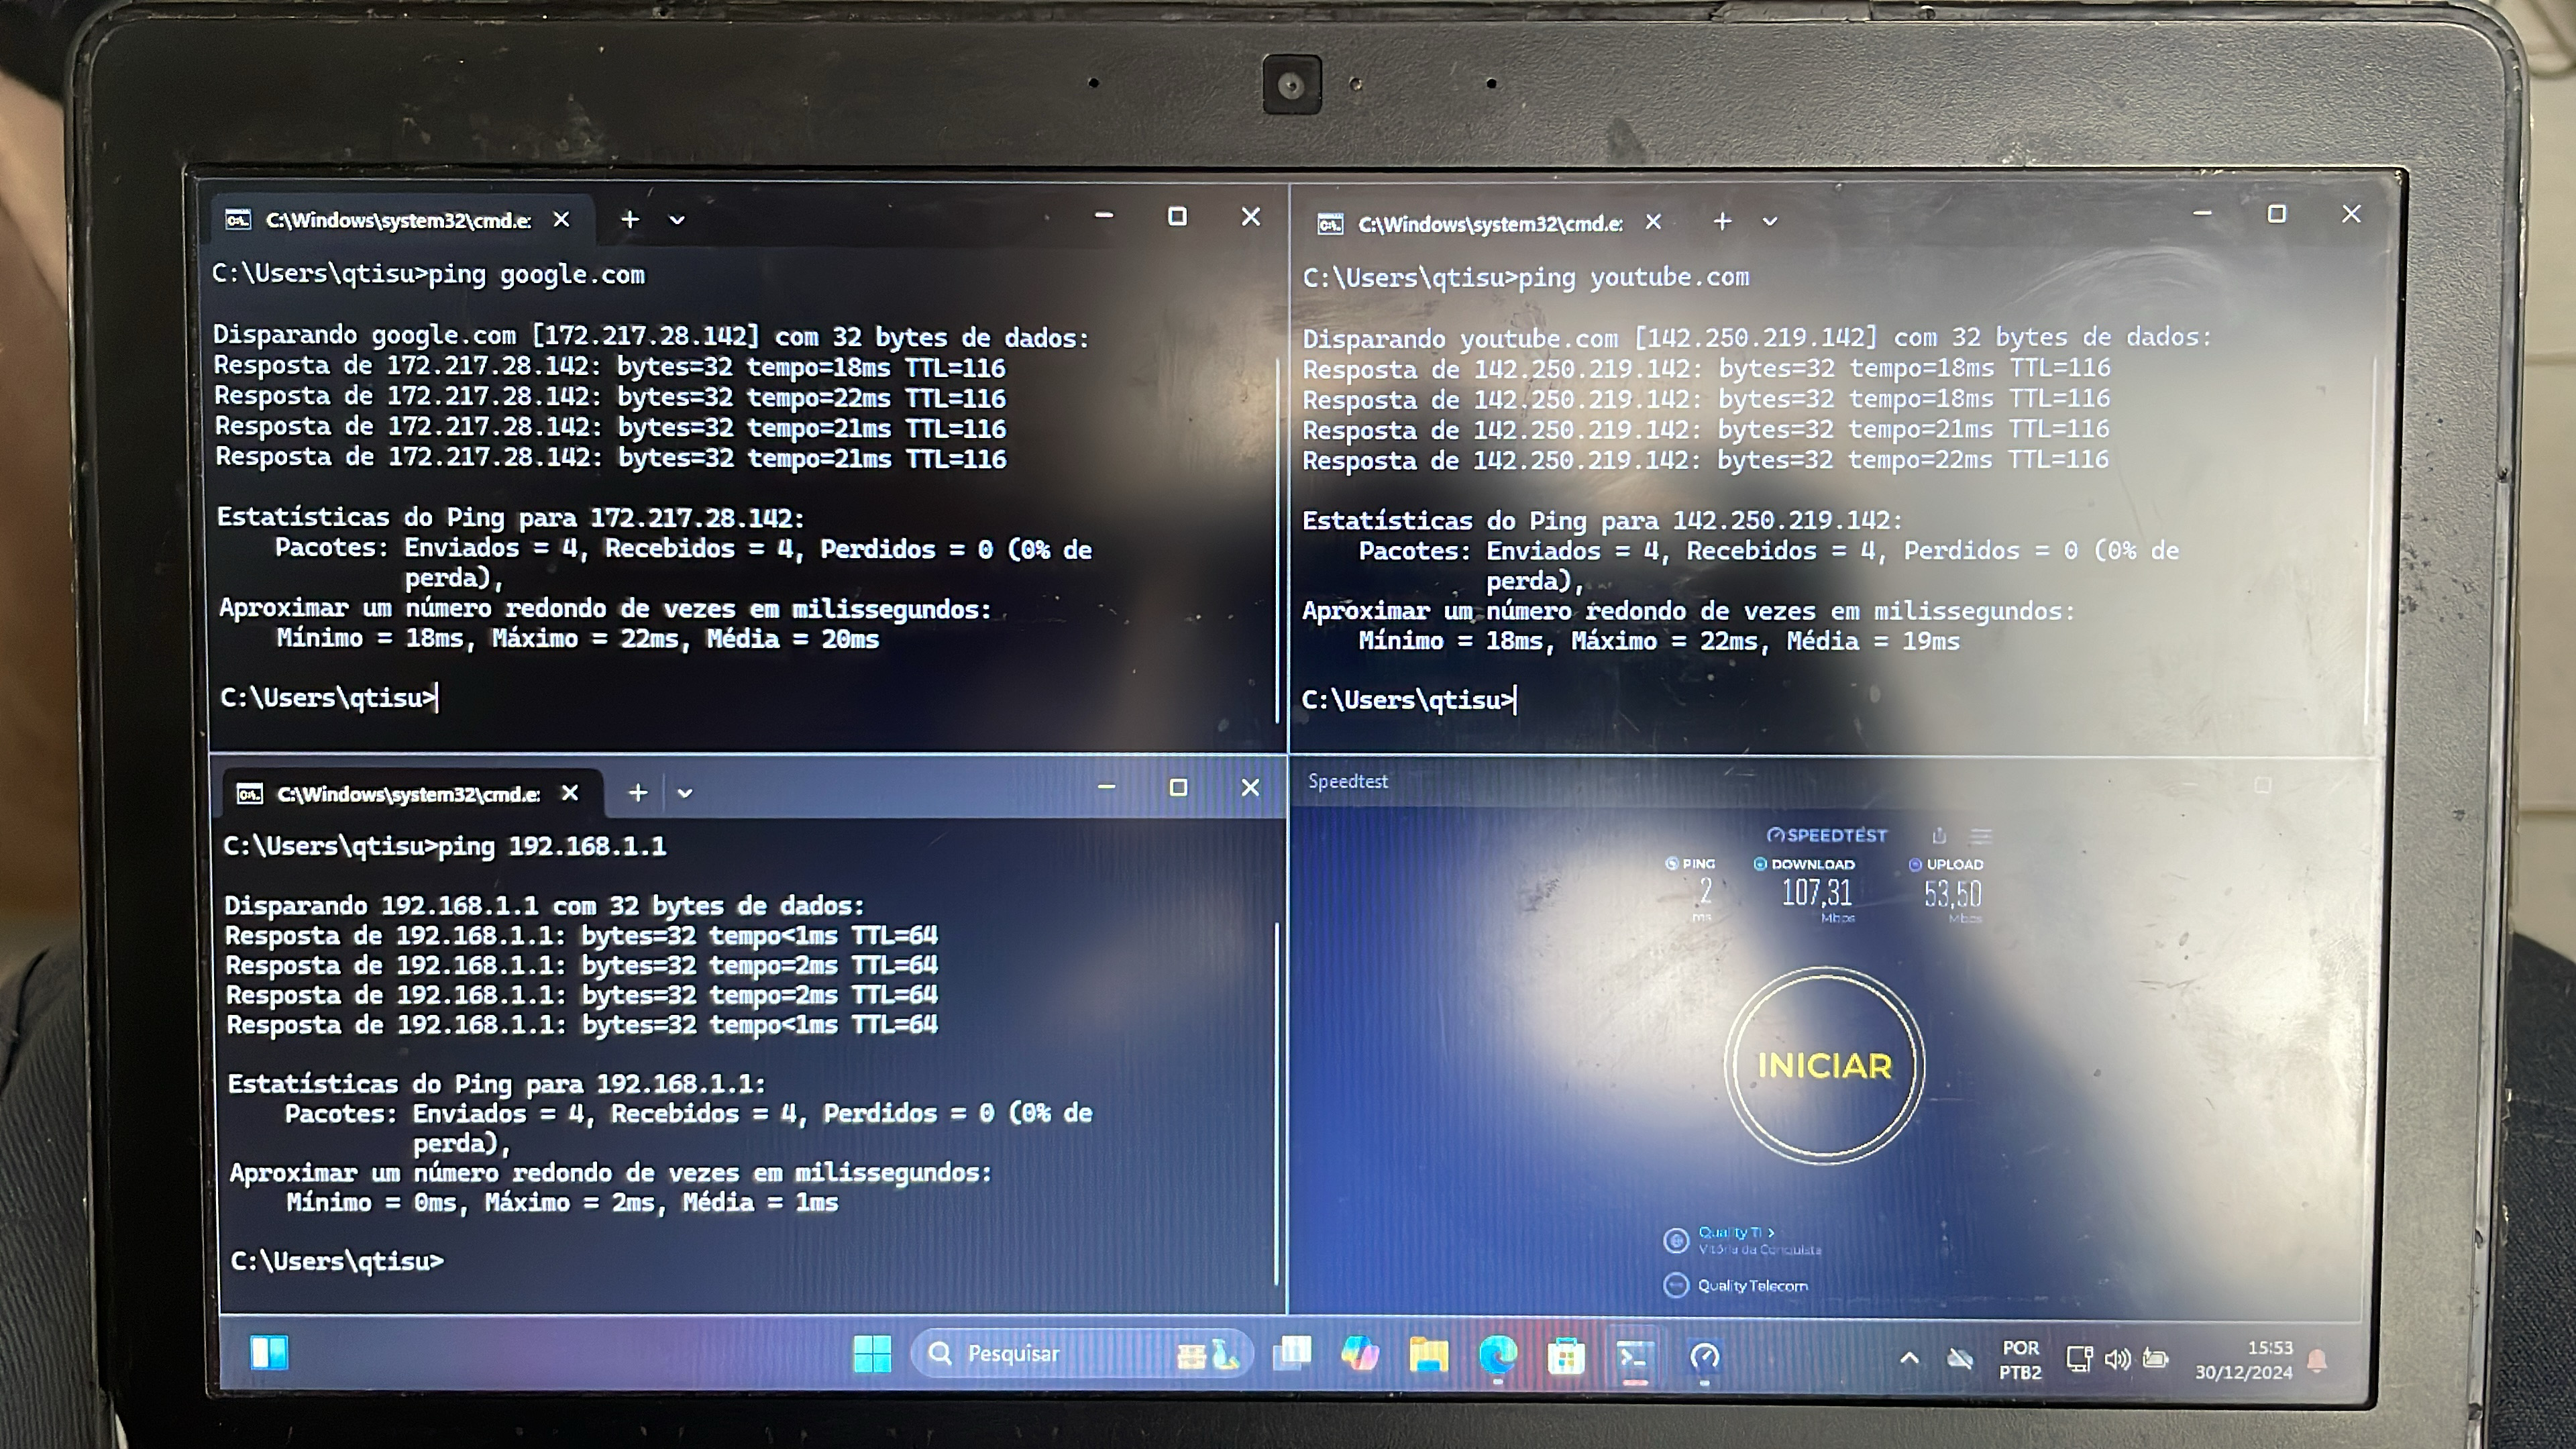The width and height of the screenshot is (2576, 1449).
Task: Show hidden system tray icons chevron
Action: [x=1909, y=1358]
